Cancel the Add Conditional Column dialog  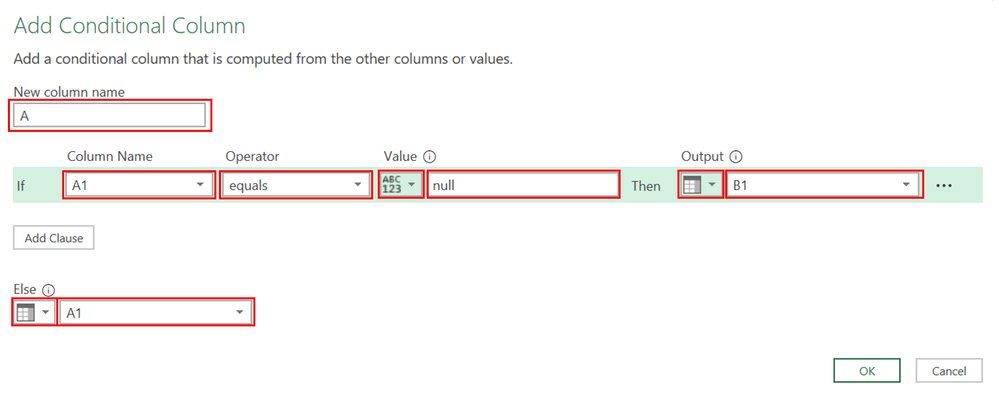click(x=948, y=371)
